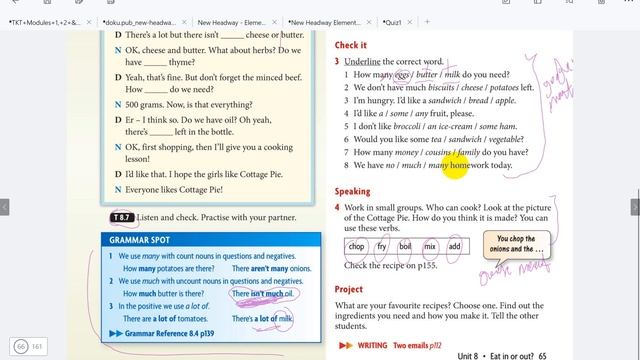
Task: Click the T 8.7 audio track badge
Action: pyautogui.click(x=122, y=218)
